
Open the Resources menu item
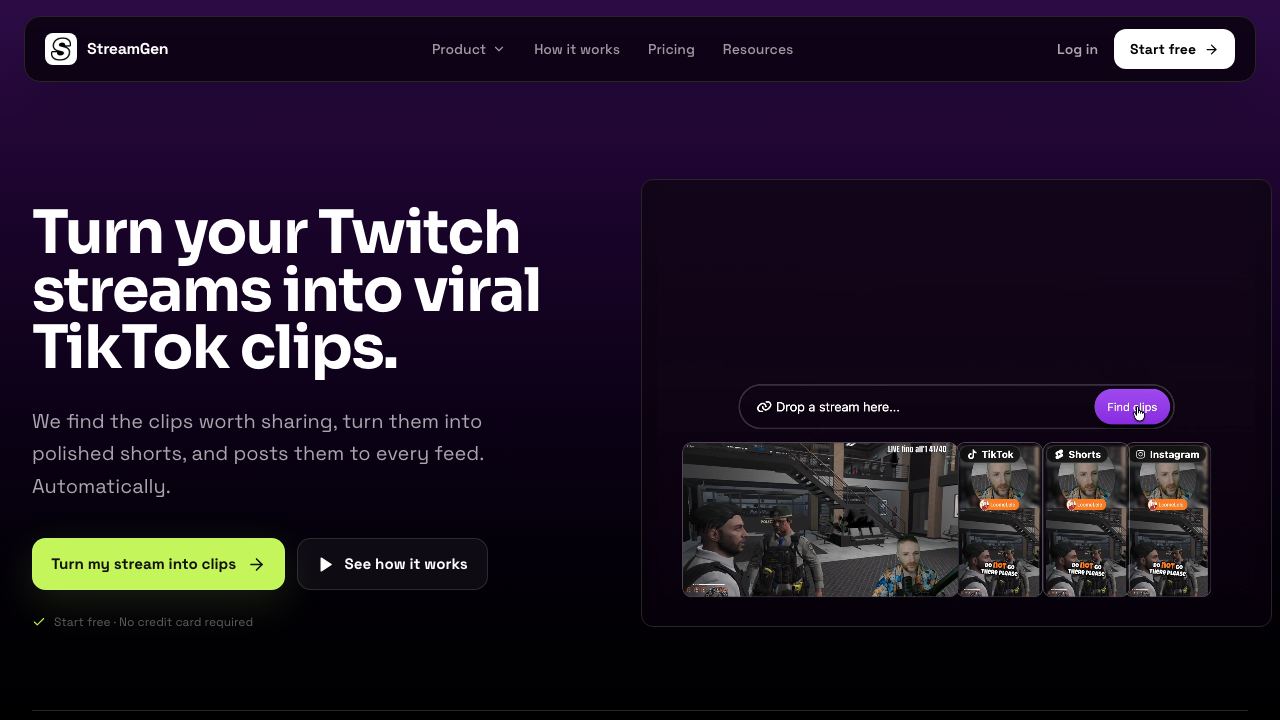tap(758, 49)
